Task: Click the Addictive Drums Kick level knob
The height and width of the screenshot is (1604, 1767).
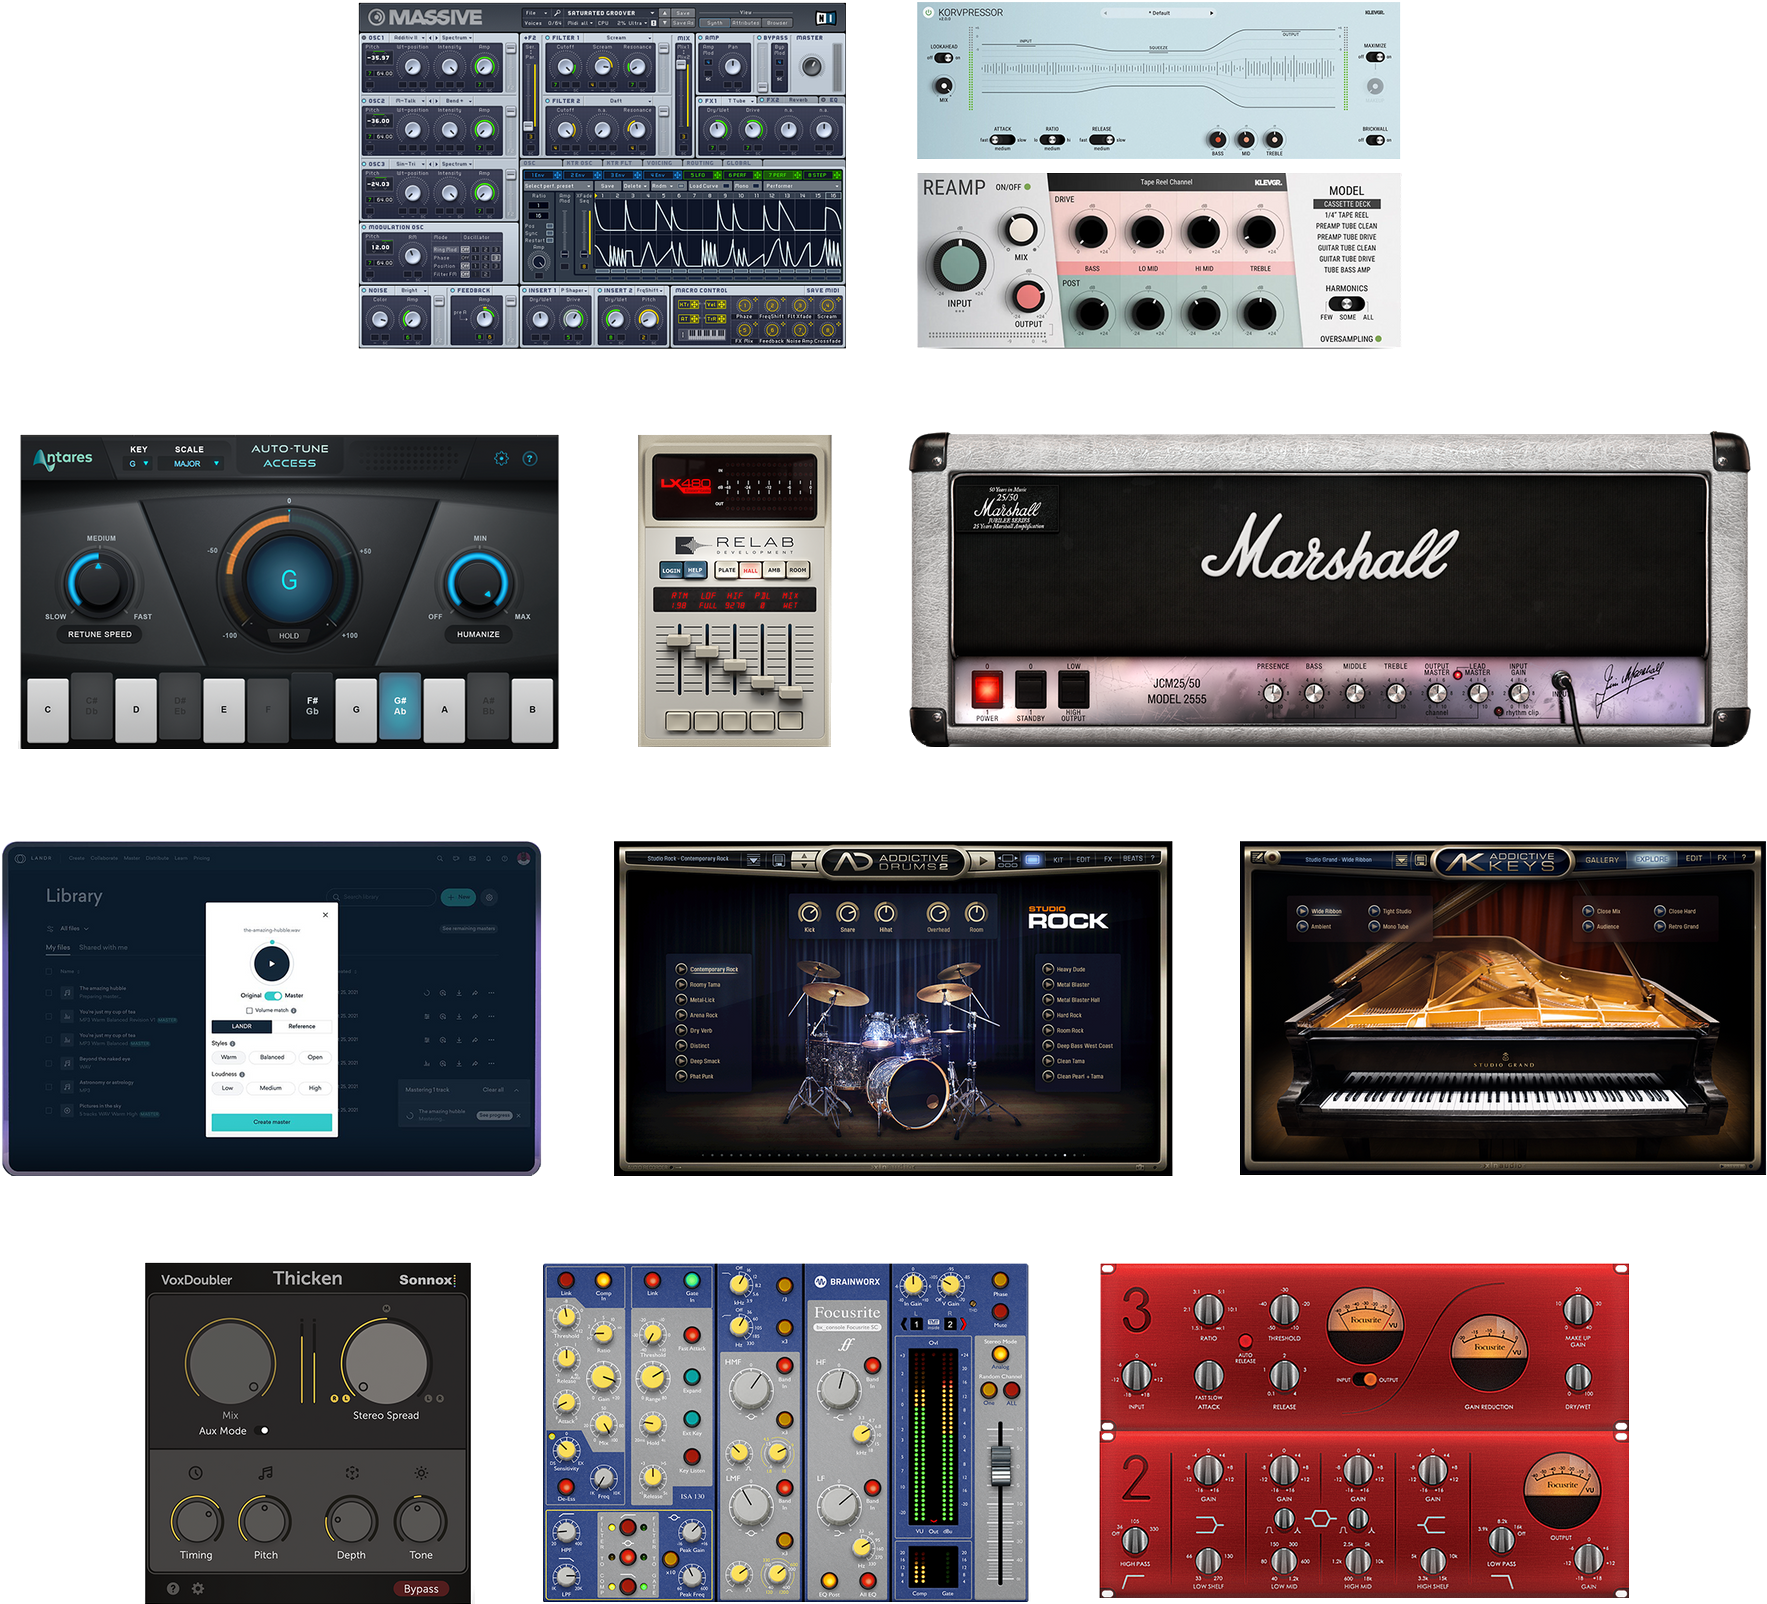Action: [809, 913]
